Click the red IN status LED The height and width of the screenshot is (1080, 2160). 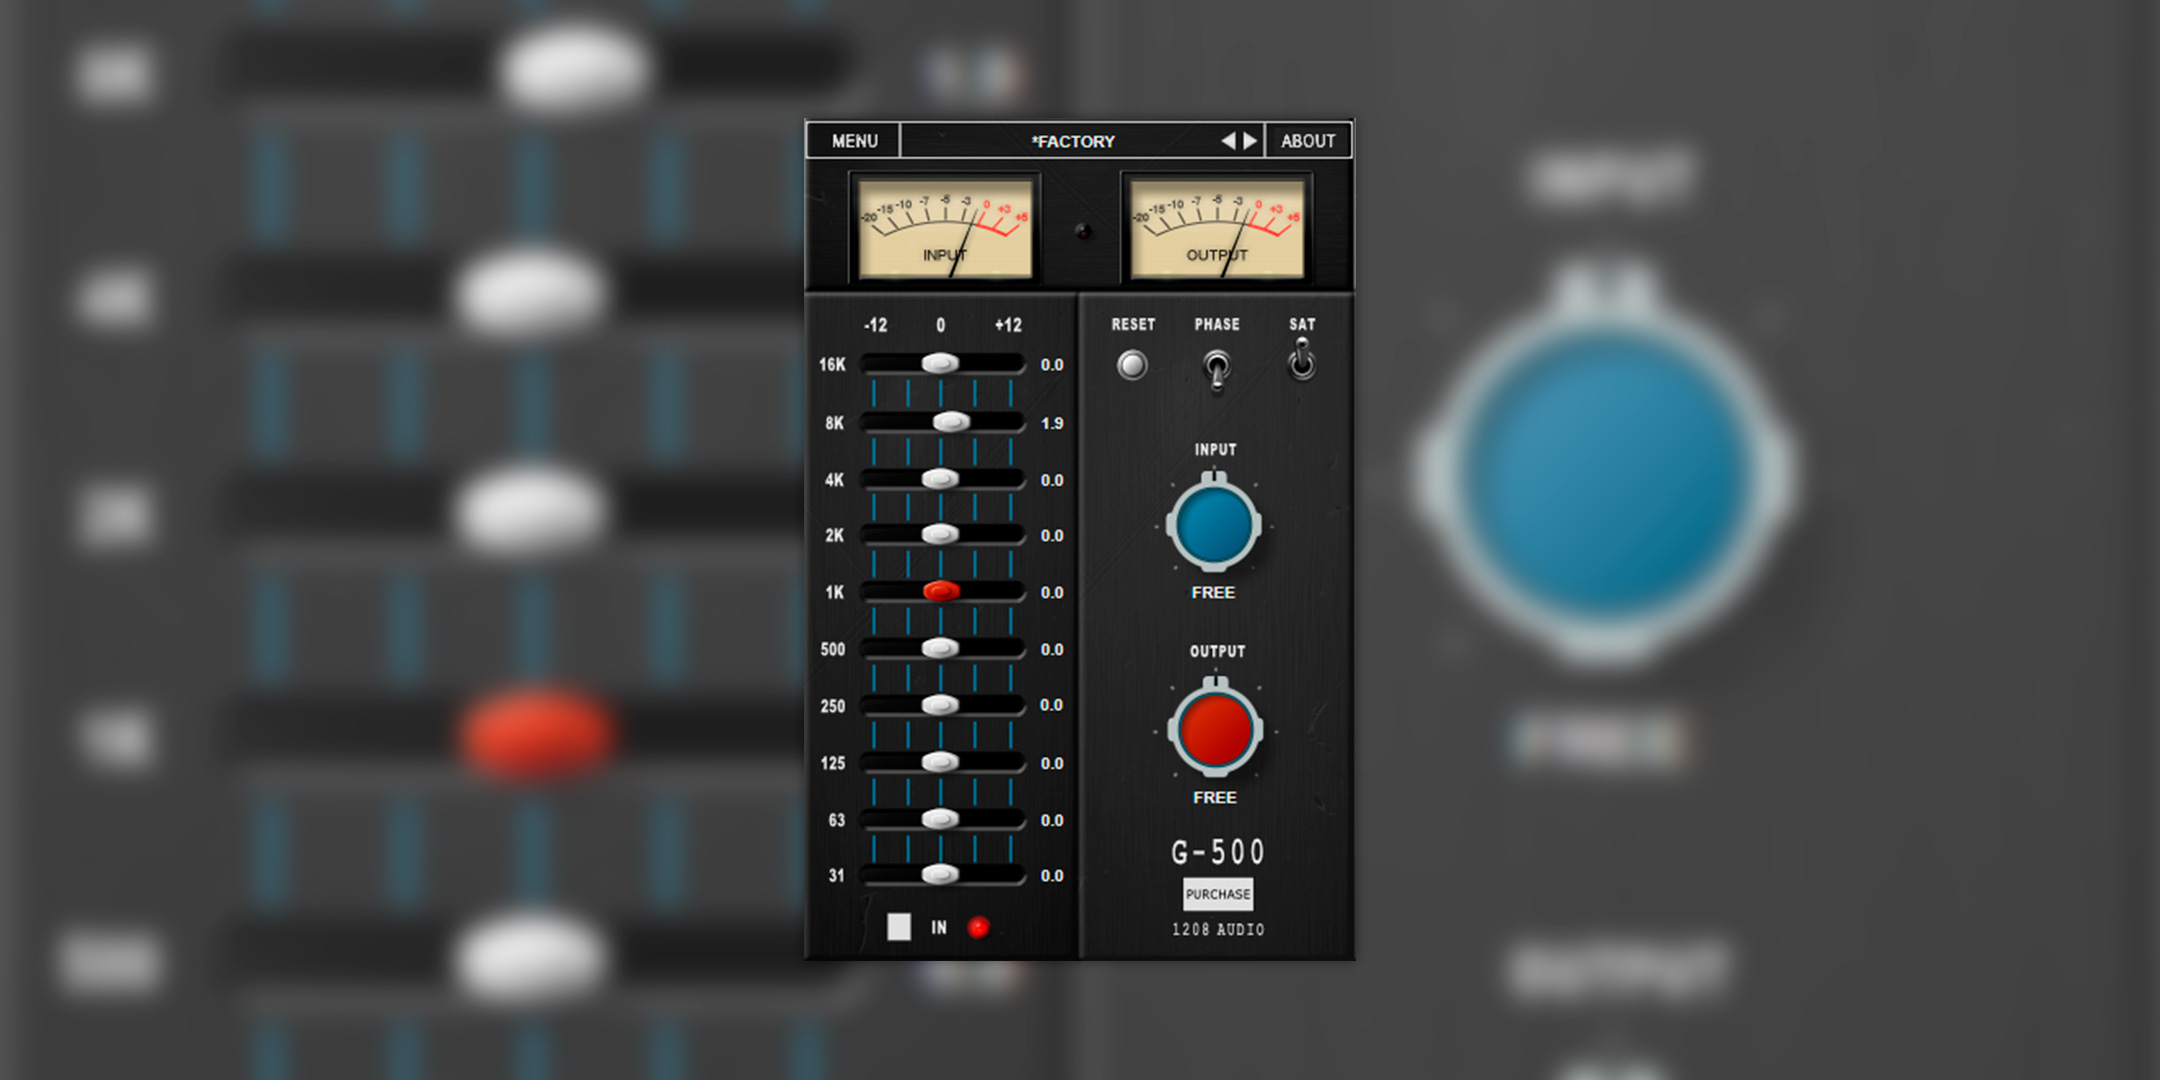point(978,927)
